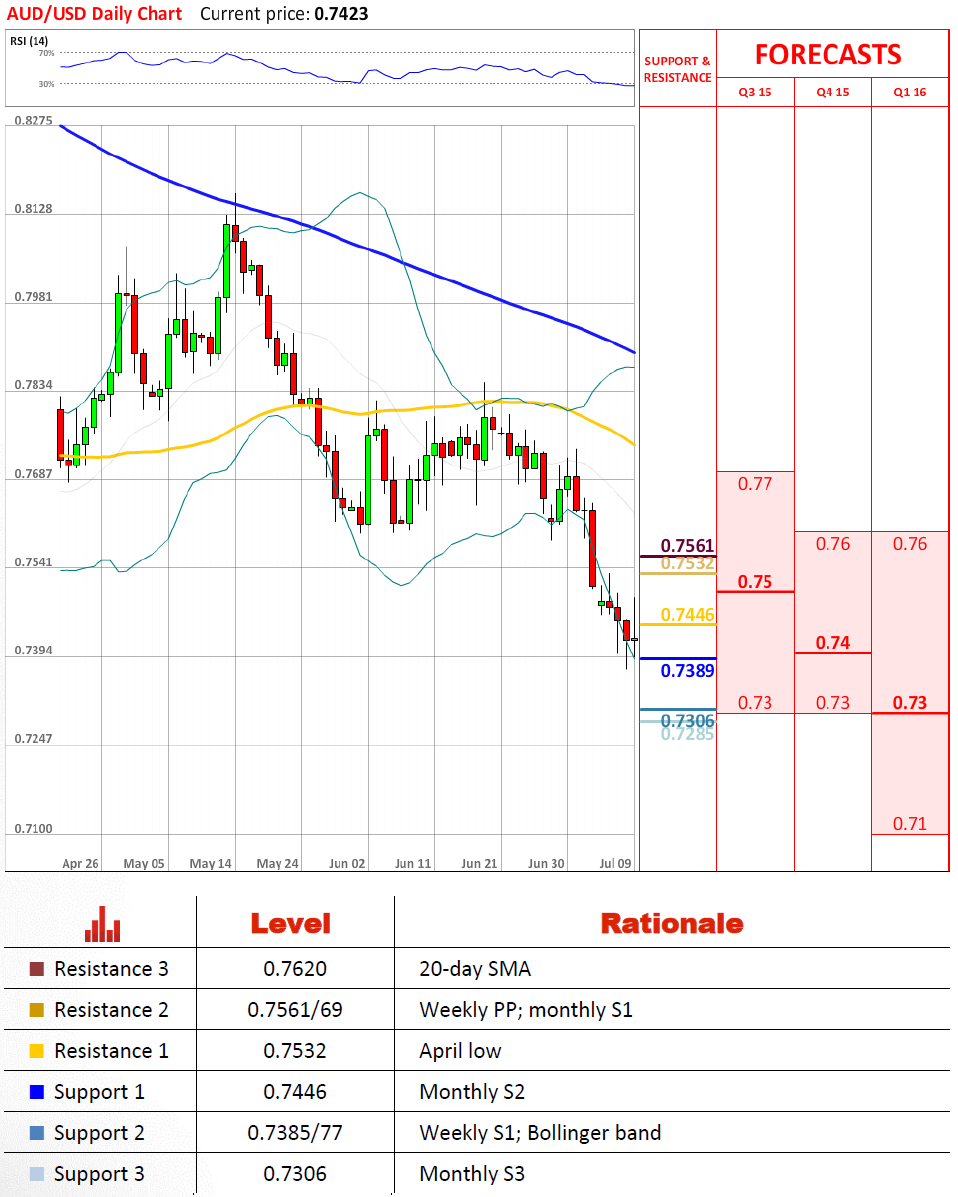Click the 0.7385/77 level cell

click(x=295, y=1133)
